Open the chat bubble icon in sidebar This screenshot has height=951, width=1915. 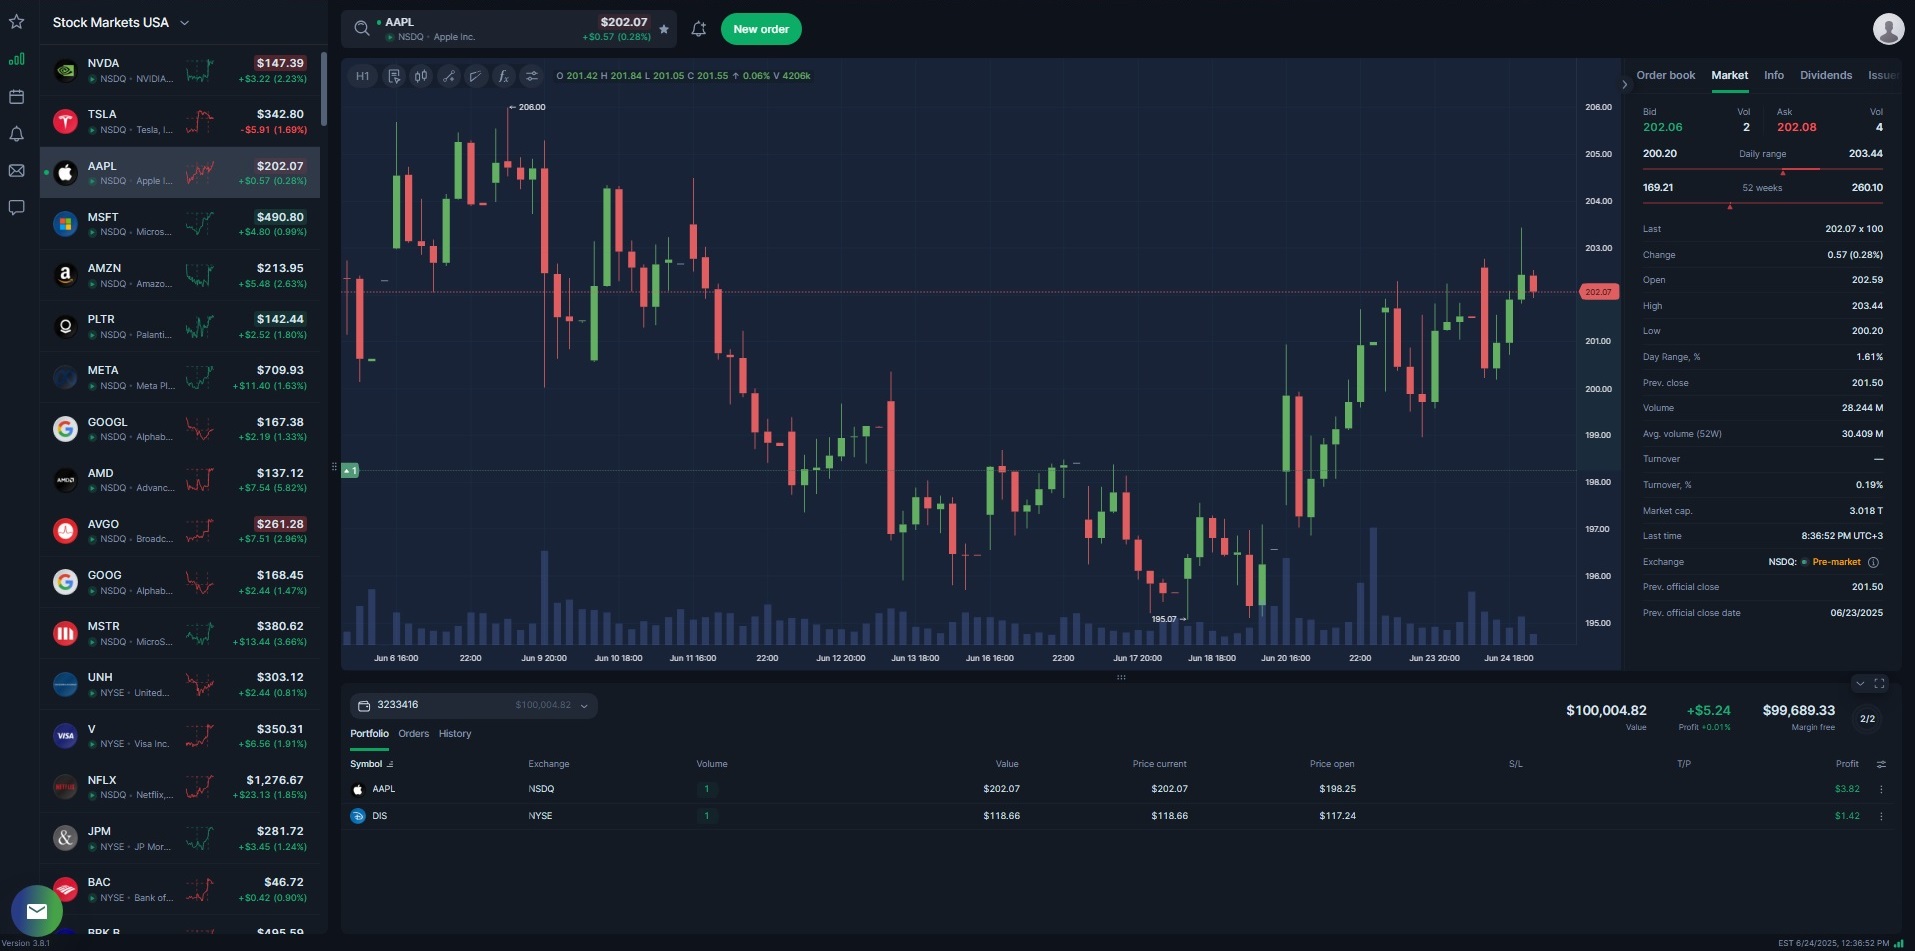[x=15, y=206]
